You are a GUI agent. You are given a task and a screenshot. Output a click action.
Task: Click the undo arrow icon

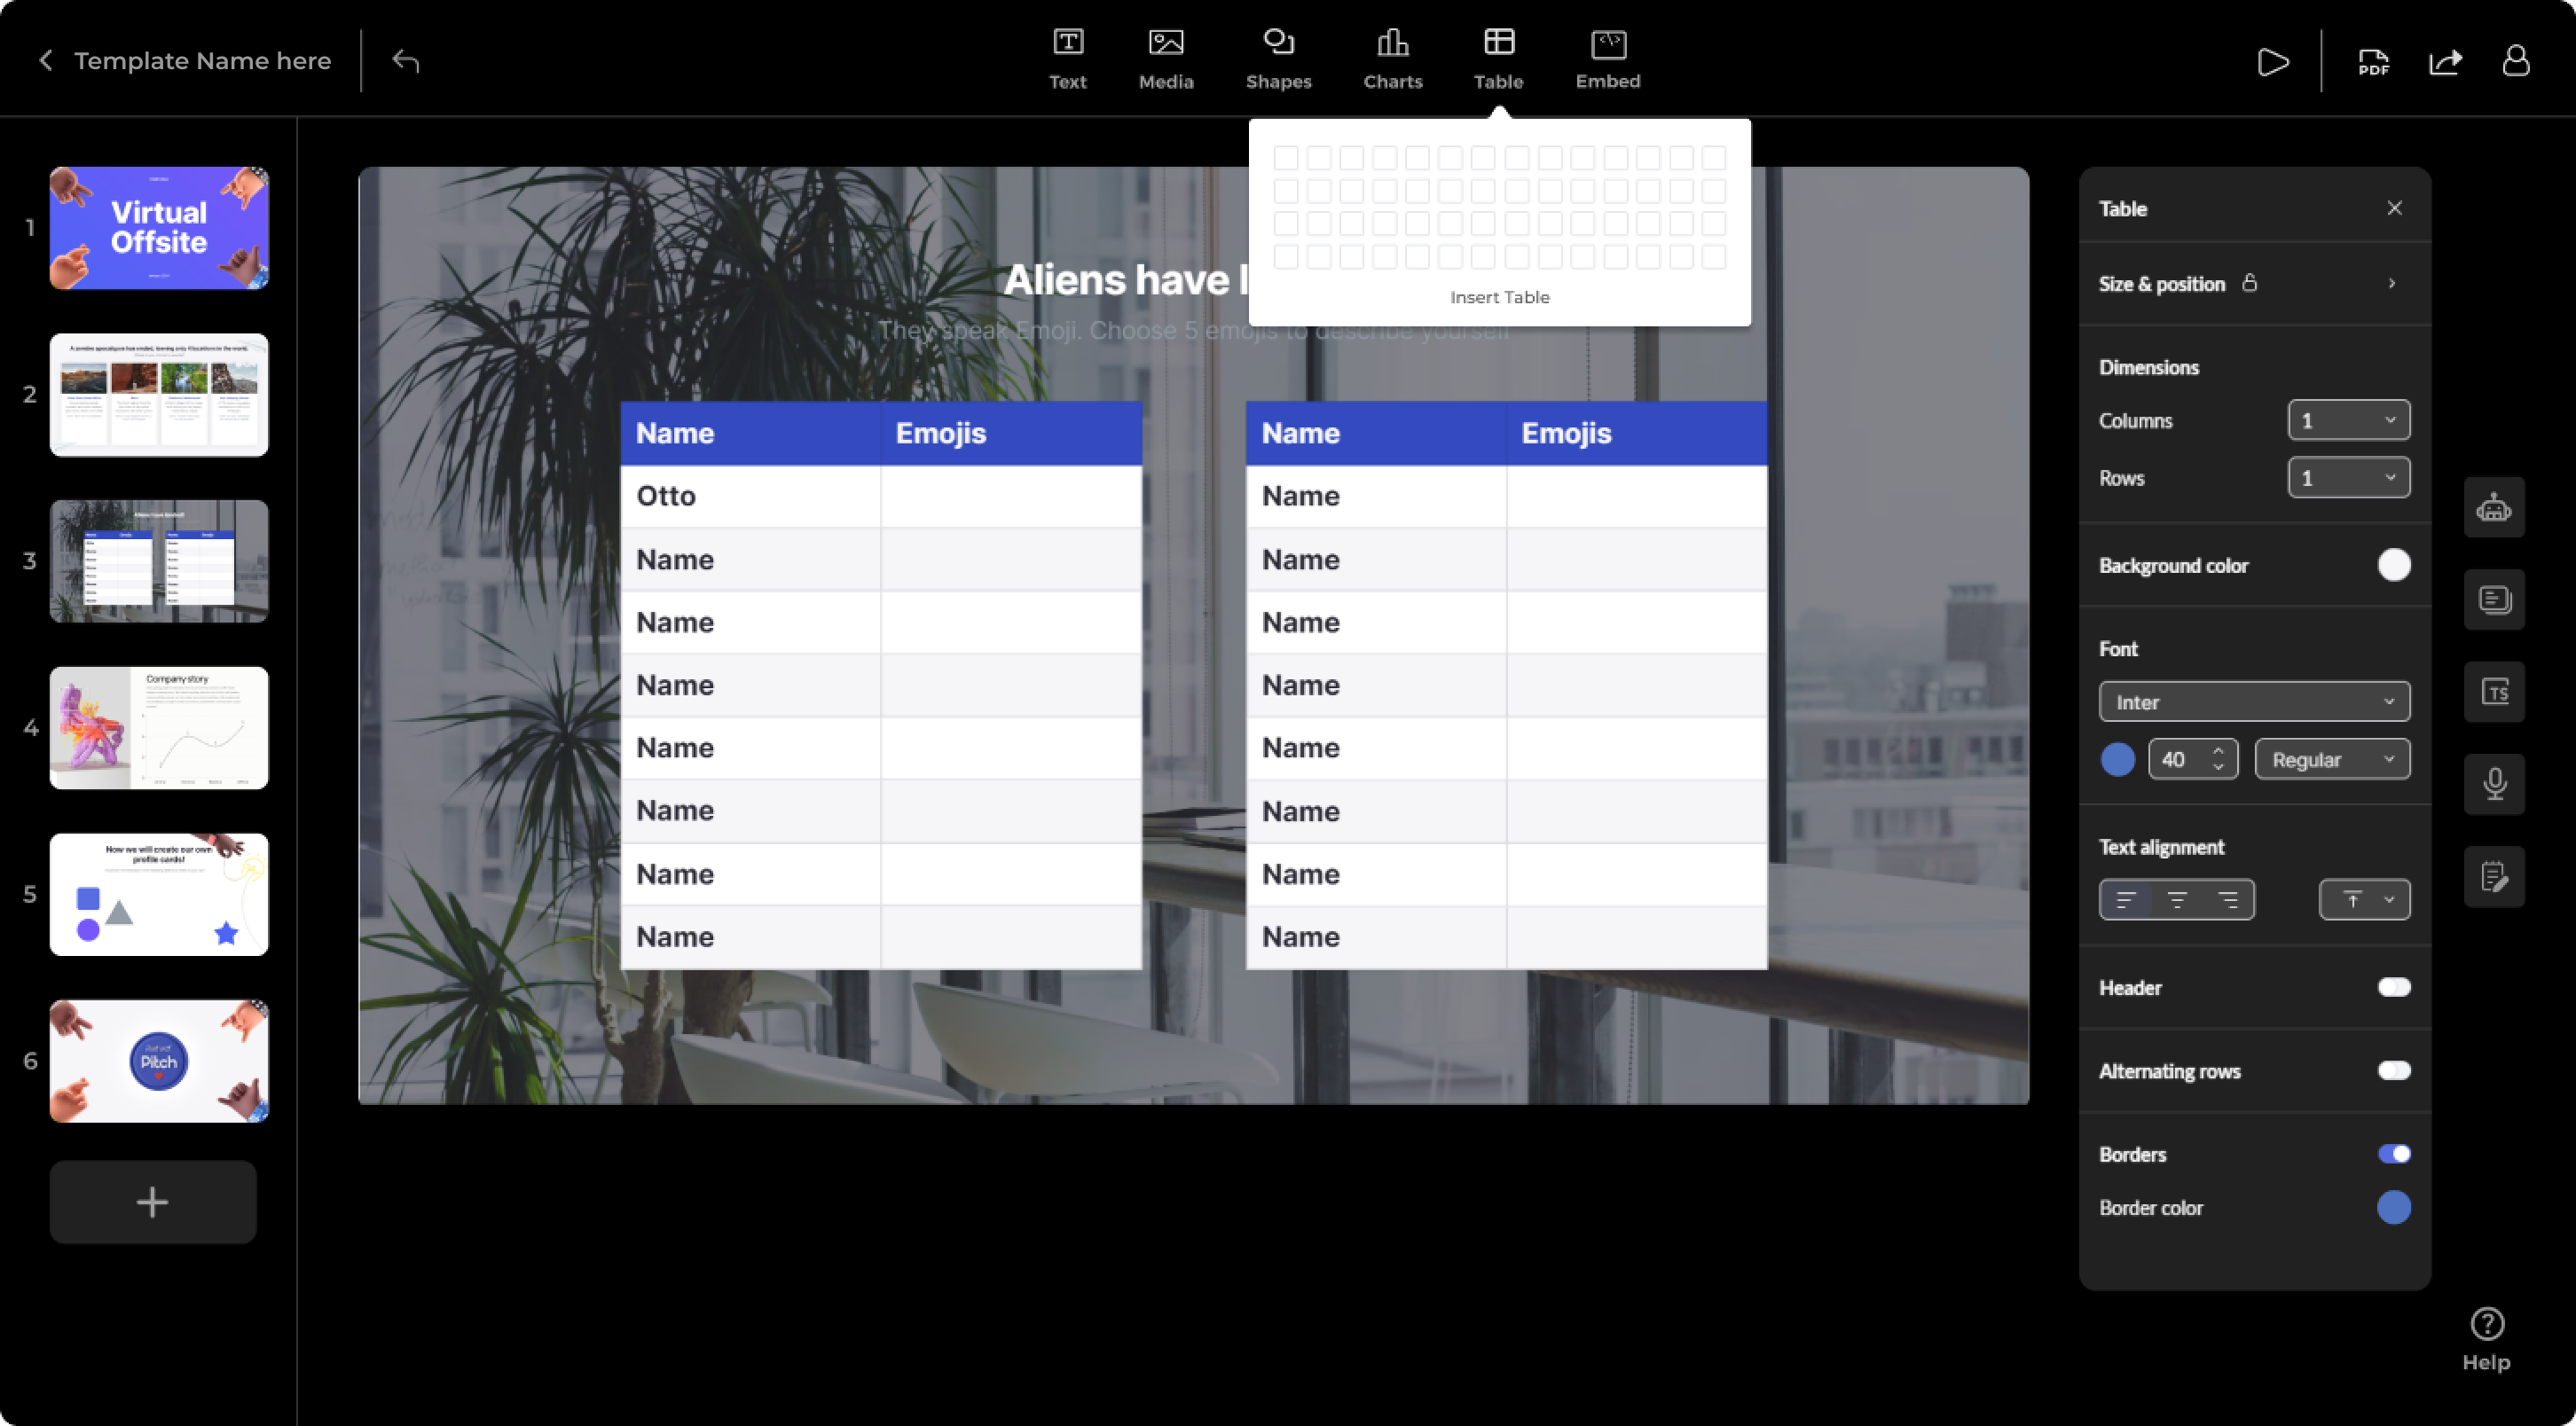point(405,61)
